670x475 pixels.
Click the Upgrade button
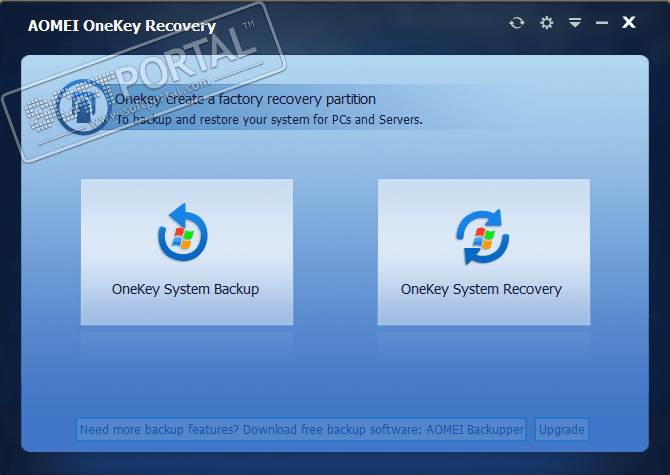click(x=561, y=429)
